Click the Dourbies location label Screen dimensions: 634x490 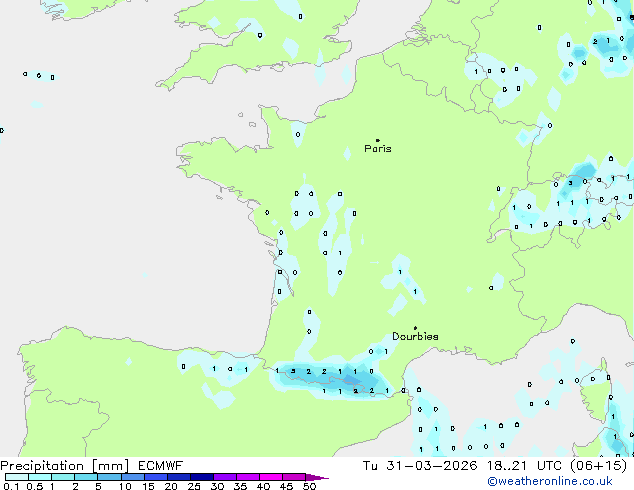tap(415, 336)
